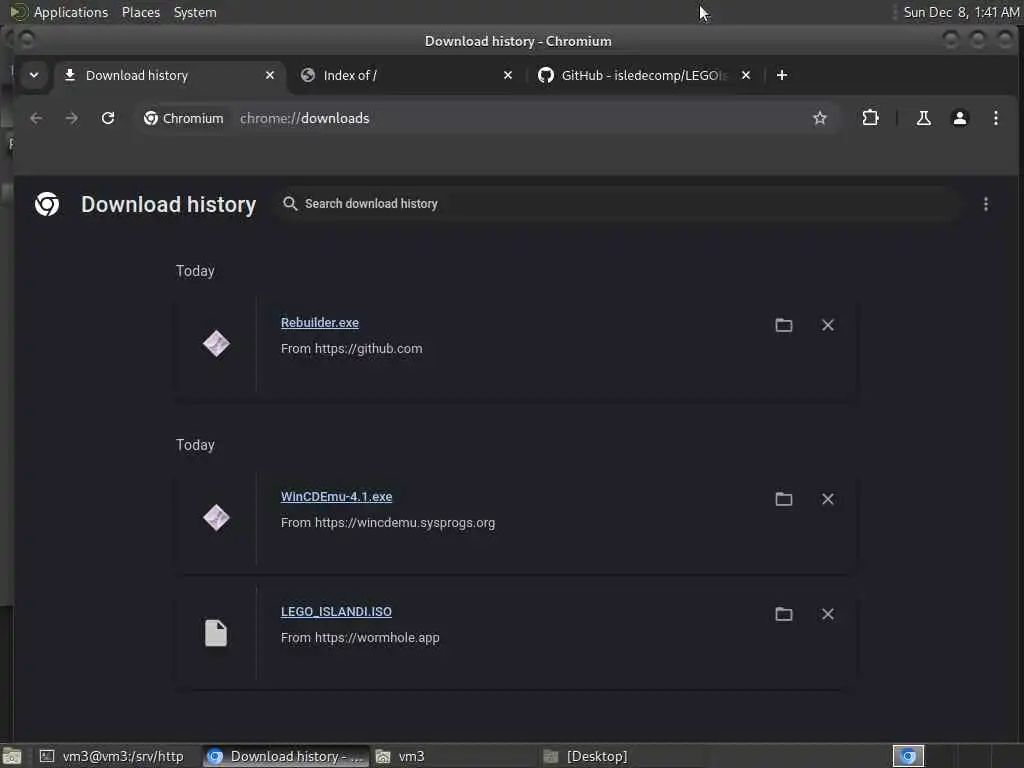Close the GitHub isledecomp tab
This screenshot has height=768, width=1024.
pyautogui.click(x=746, y=75)
